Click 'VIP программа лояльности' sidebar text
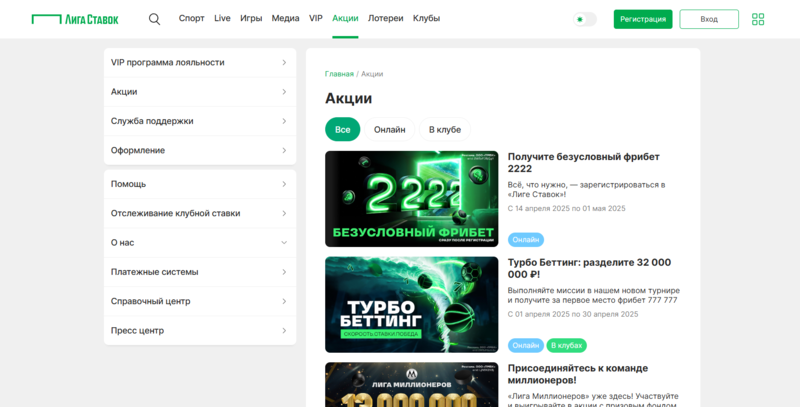 point(167,63)
